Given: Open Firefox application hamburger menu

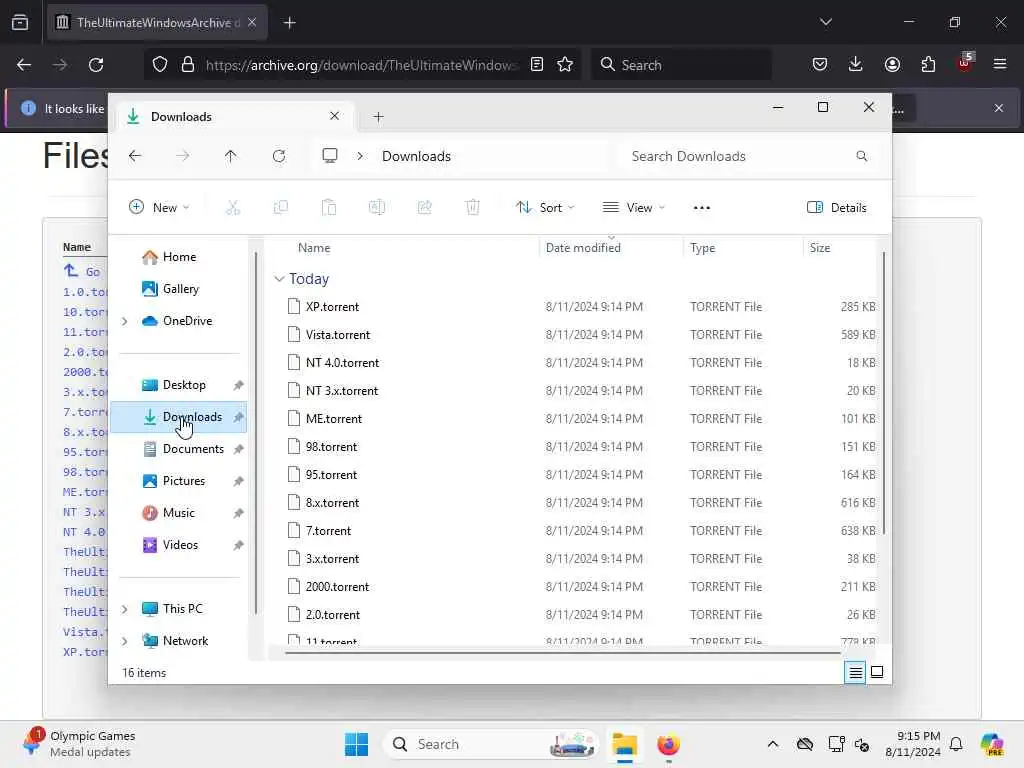Looking at the screenshot, I should click(1000, 65).
